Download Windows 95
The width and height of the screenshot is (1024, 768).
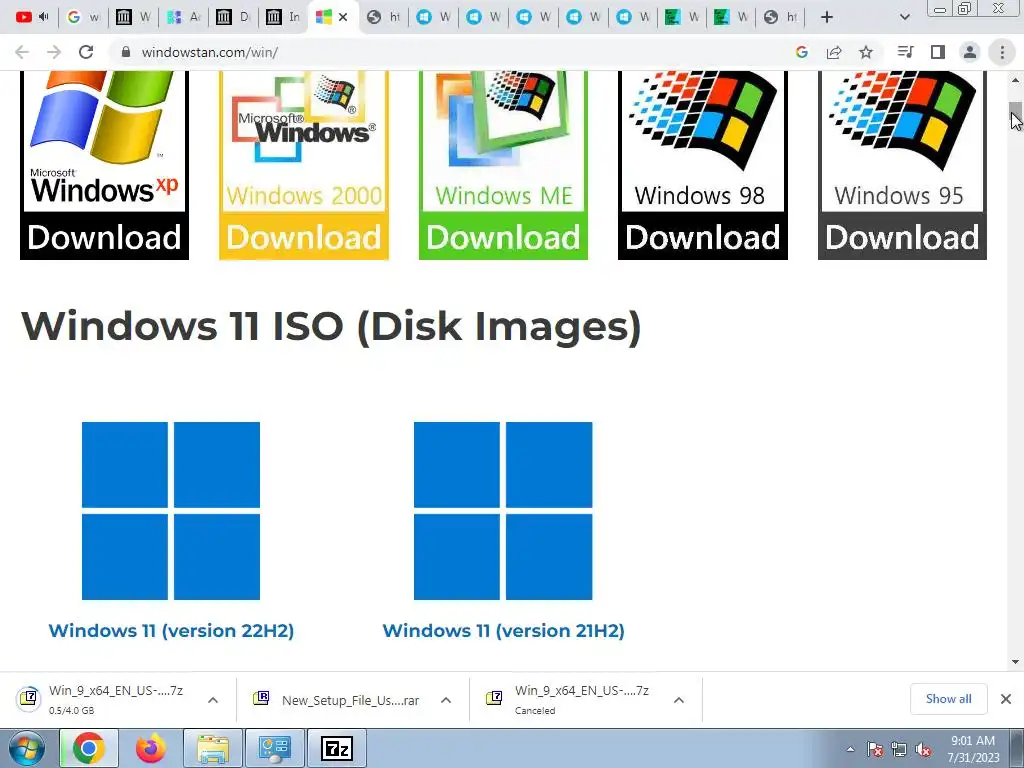coord(902,236)
